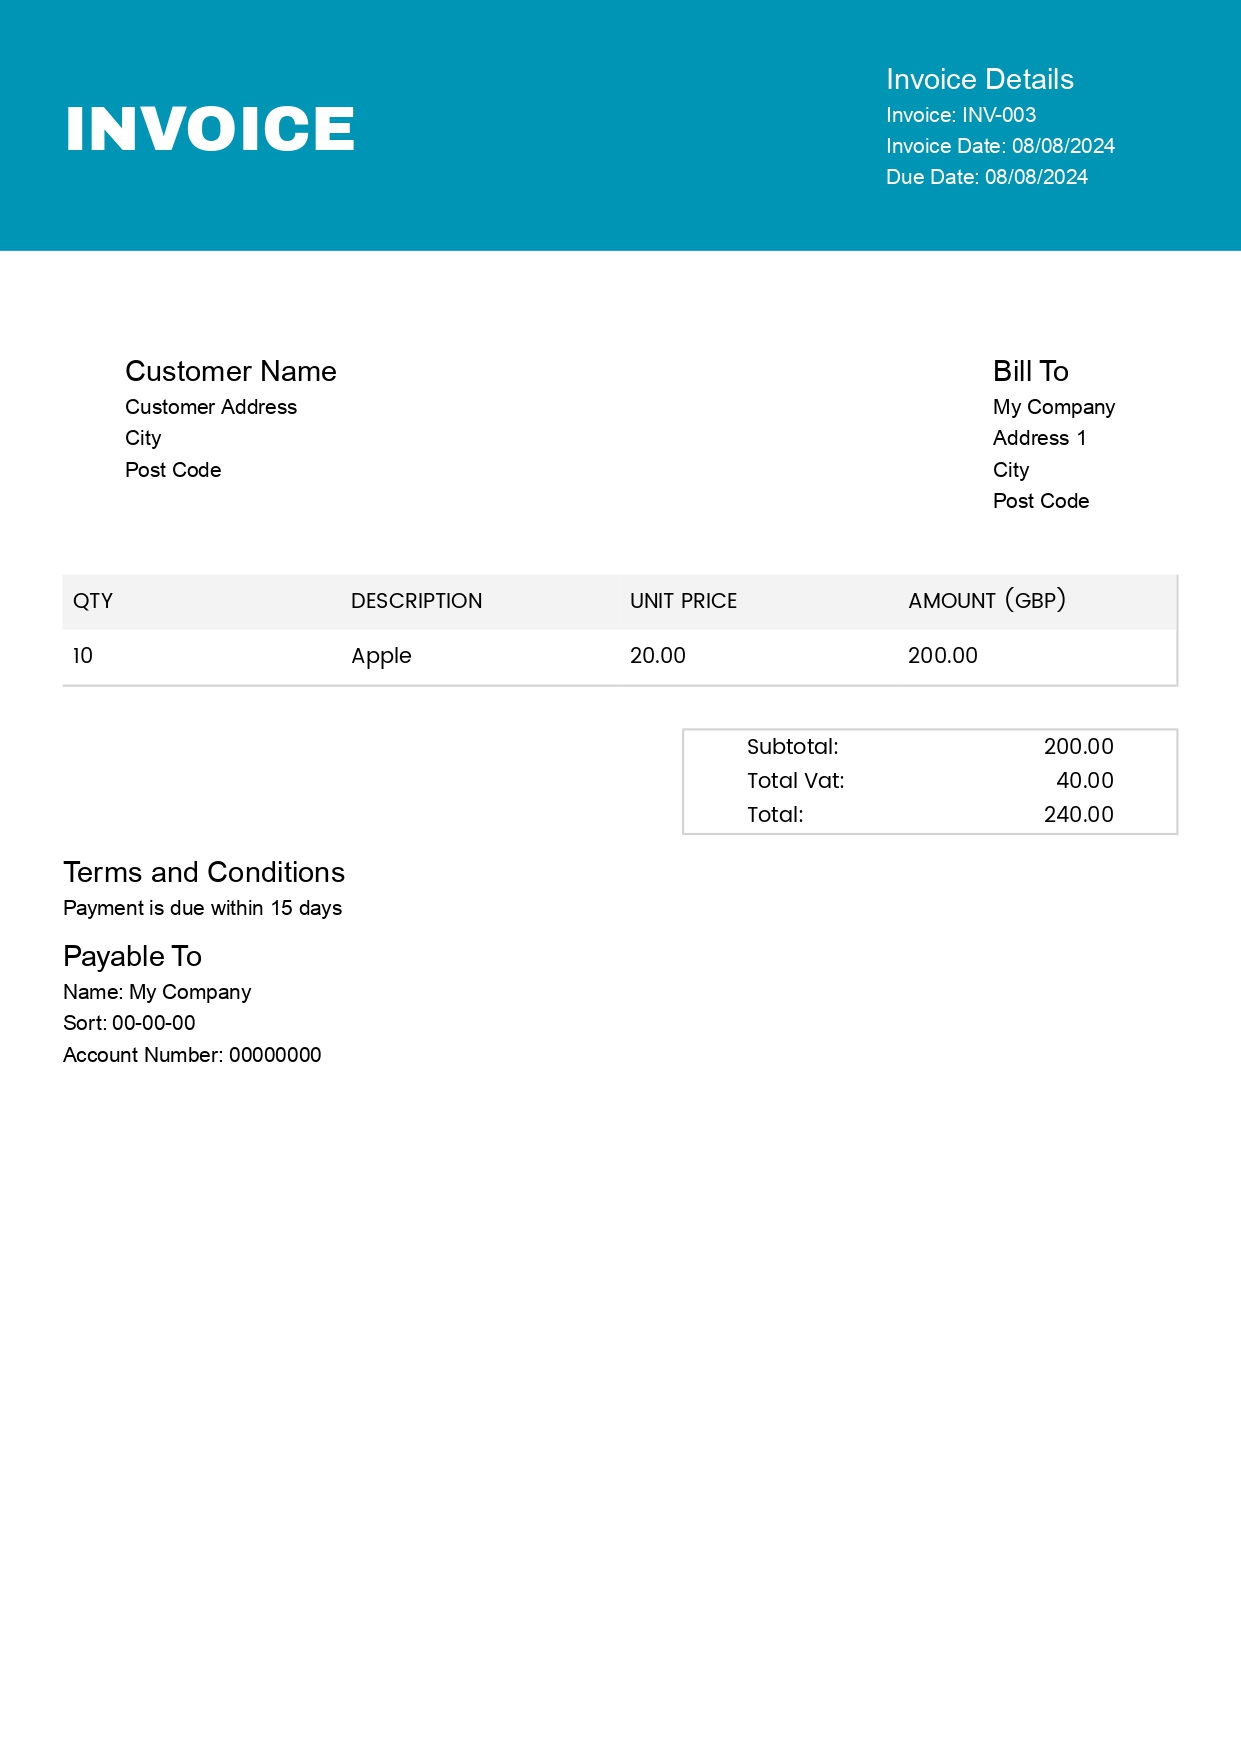Select the Customer Name heading
The image size is (1241, 1754).
coord(230,372)
